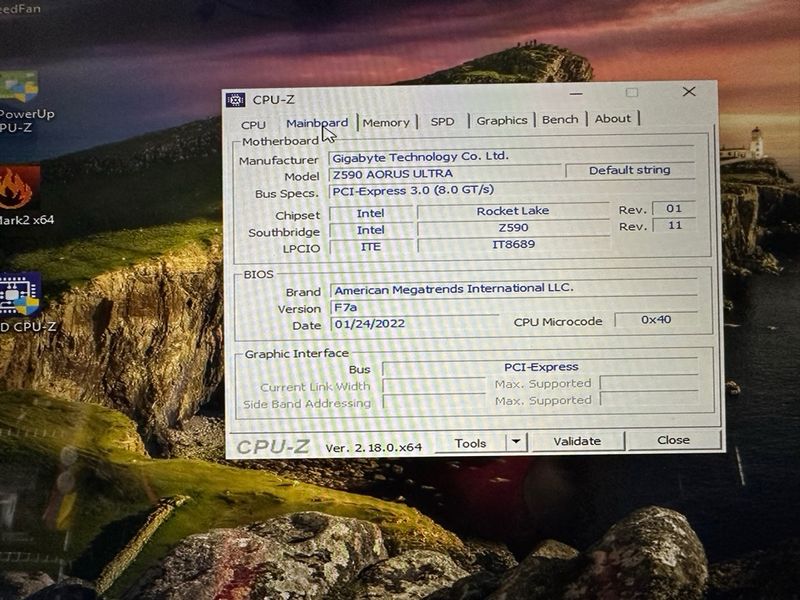
Task: Click the BIOS version F7a field
Action: (x=414, y=307)
